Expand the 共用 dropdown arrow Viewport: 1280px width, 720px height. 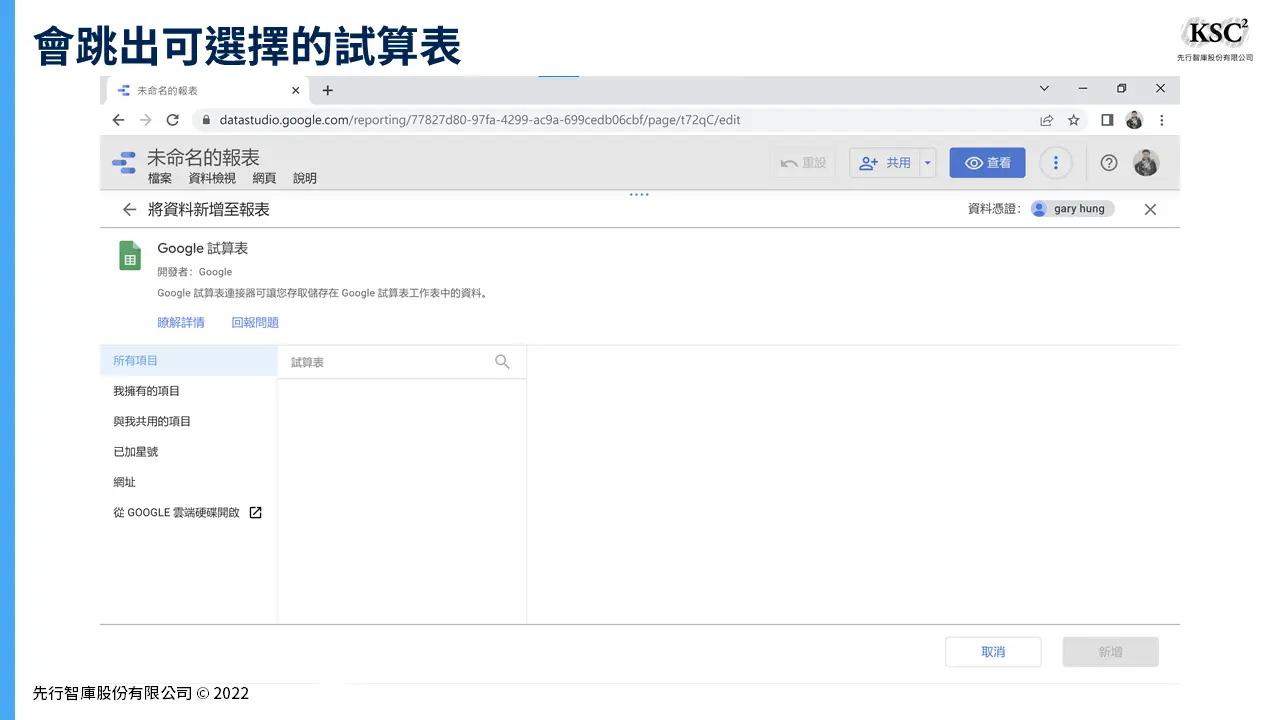[x=928, y=163]
